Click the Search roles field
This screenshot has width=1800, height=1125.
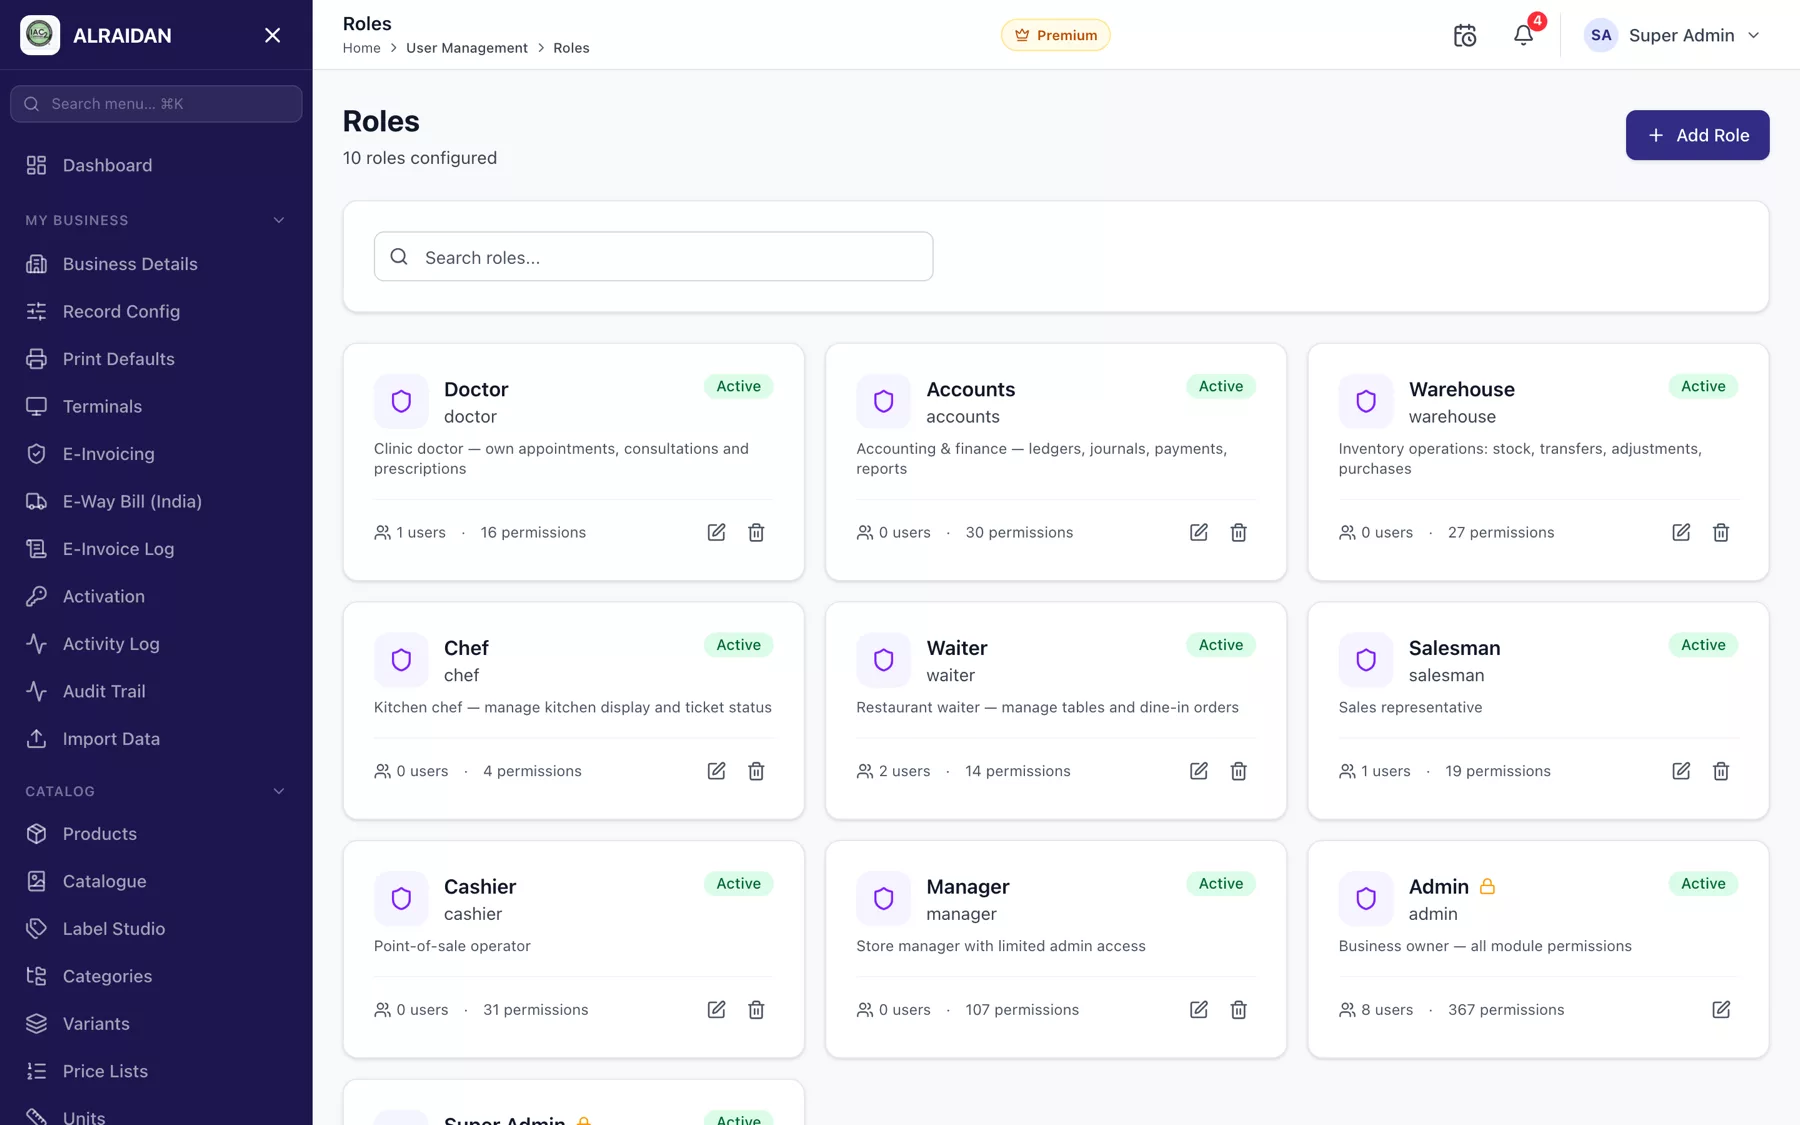point(653,257)
